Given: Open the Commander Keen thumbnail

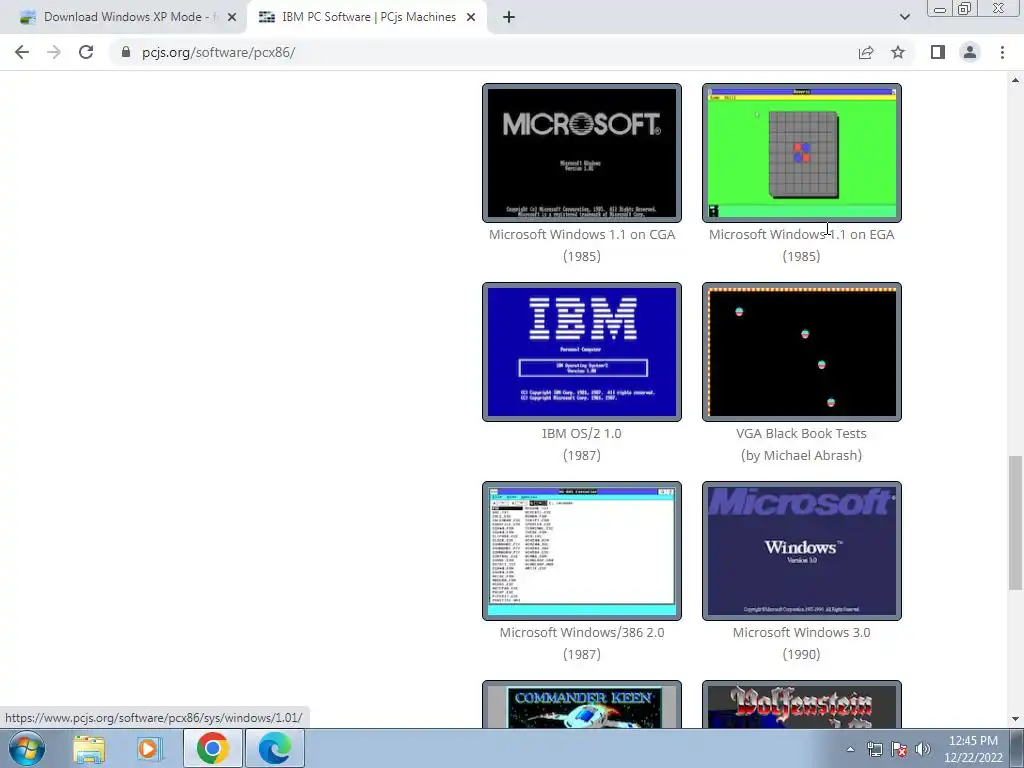Looking at the screenshot, I should pos(581,705).
